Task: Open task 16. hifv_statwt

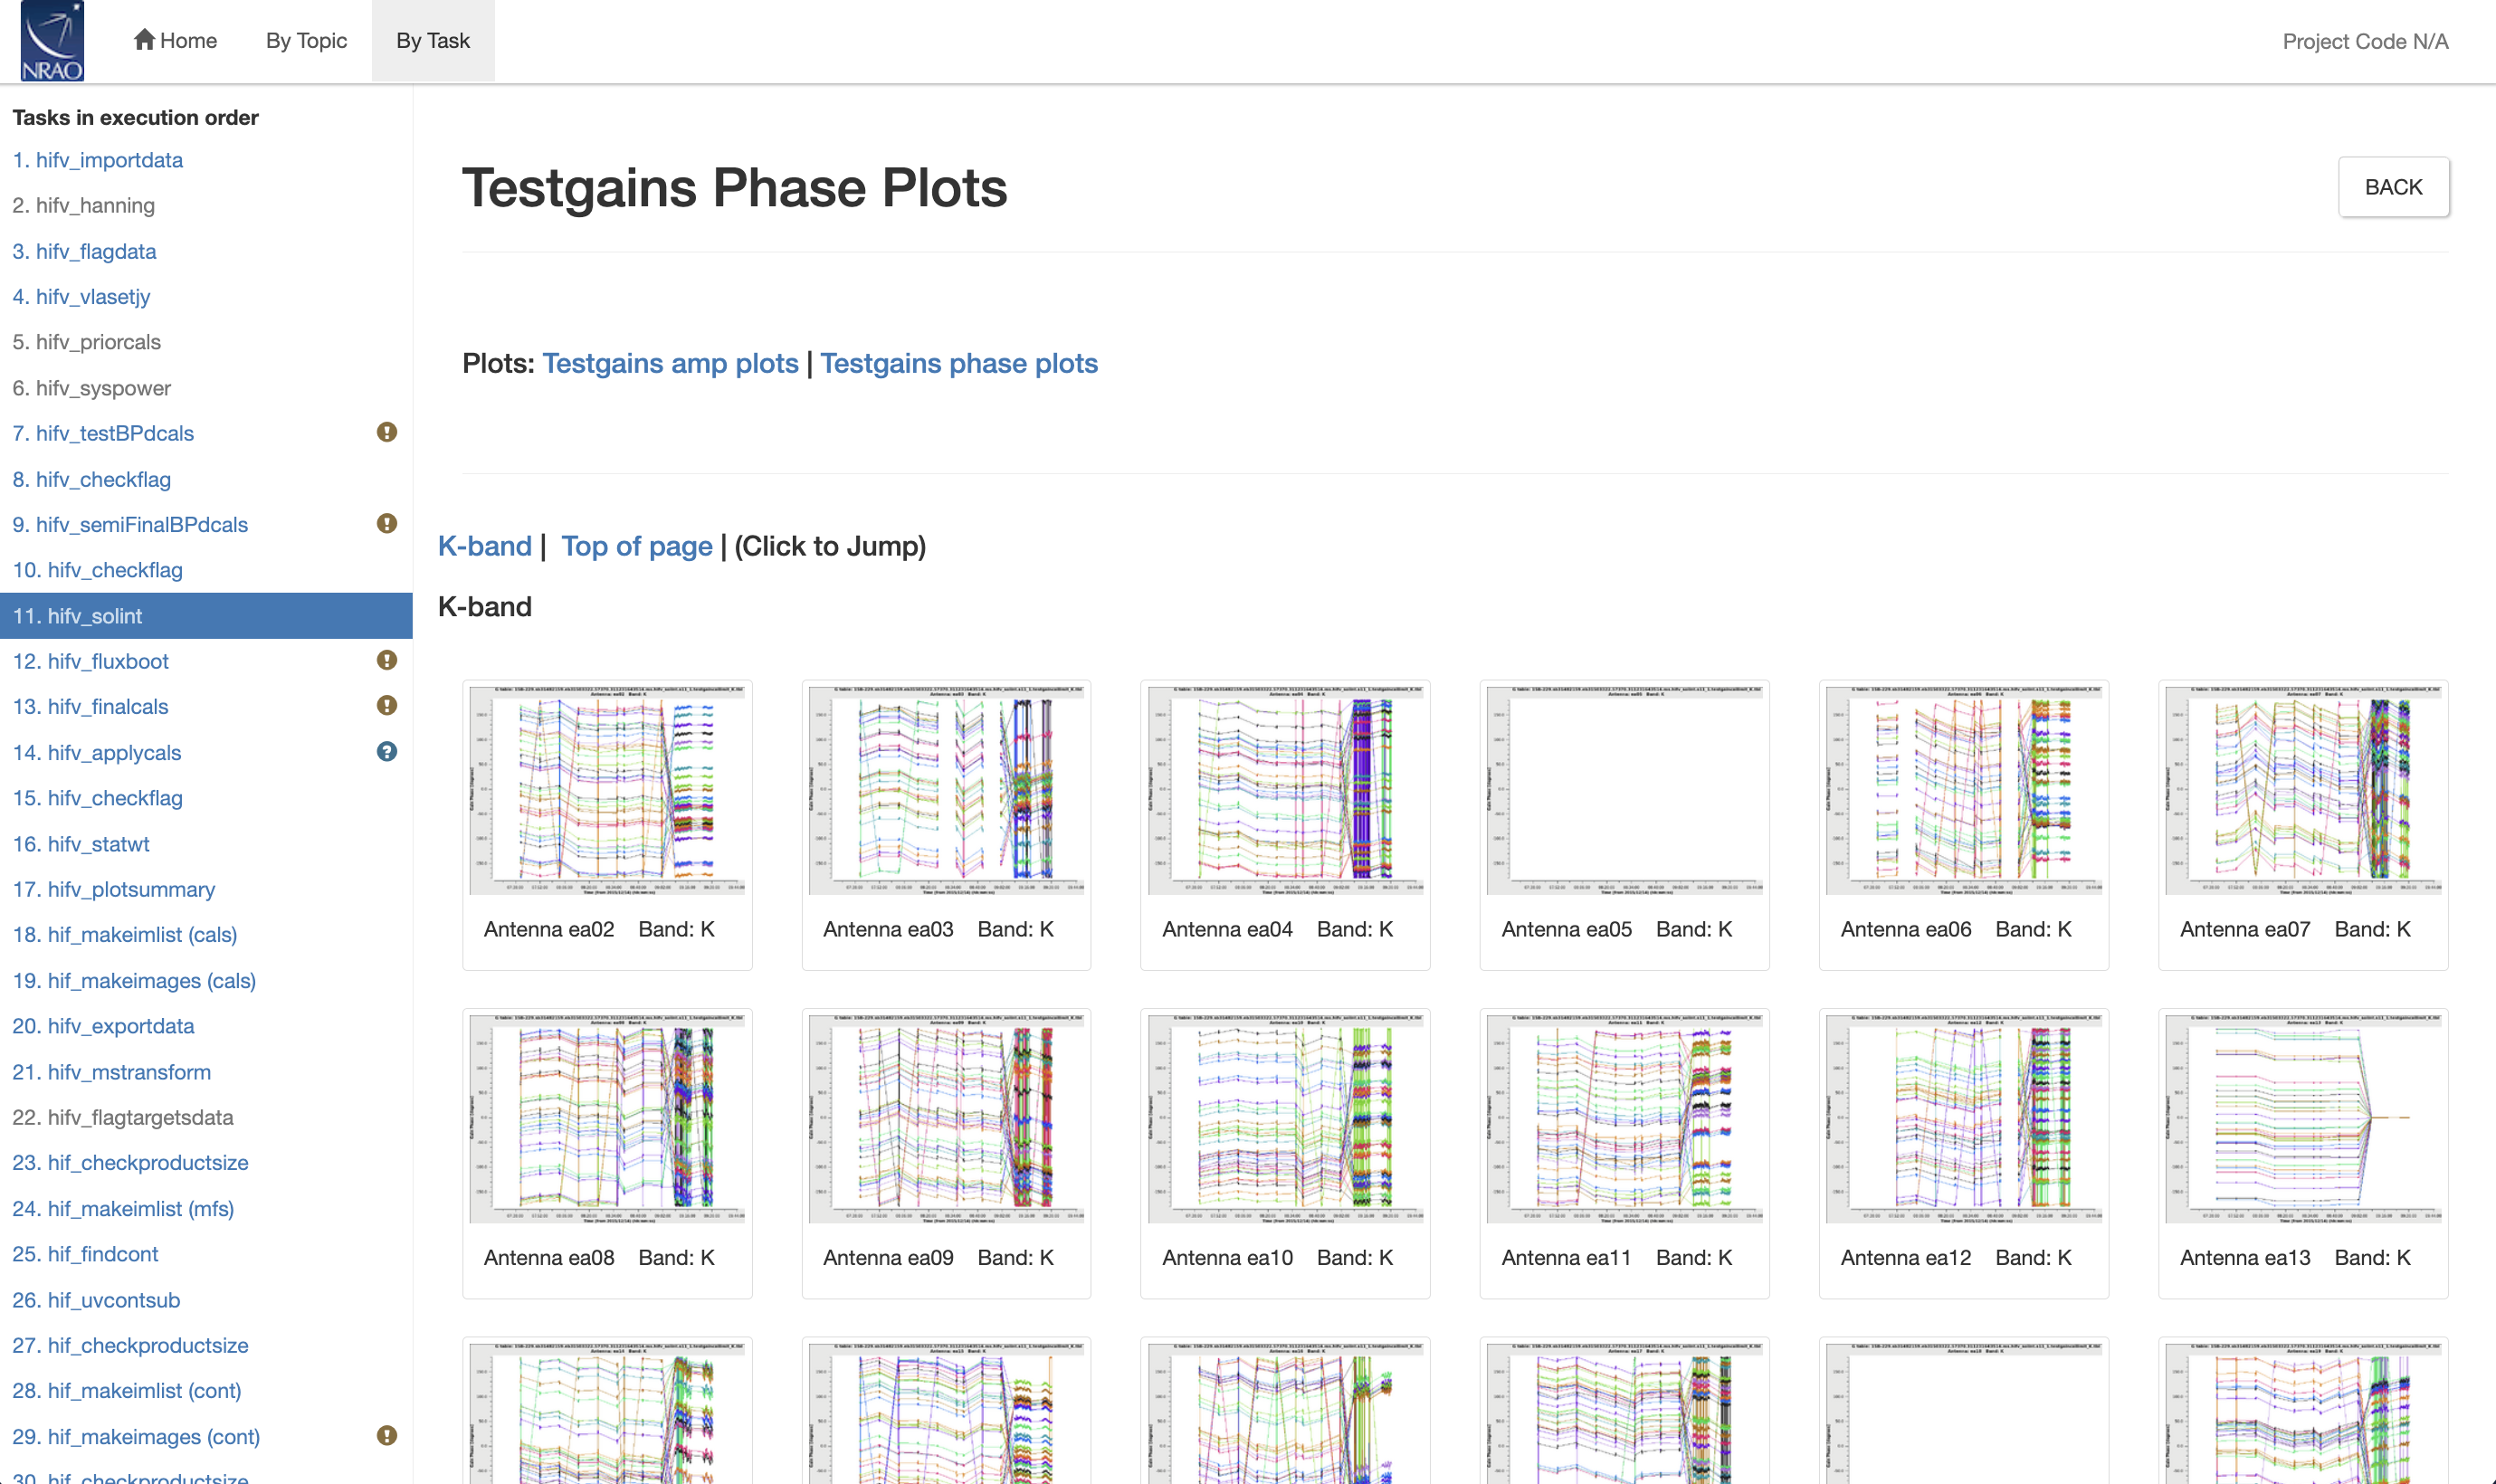Action: click(80, 844)
